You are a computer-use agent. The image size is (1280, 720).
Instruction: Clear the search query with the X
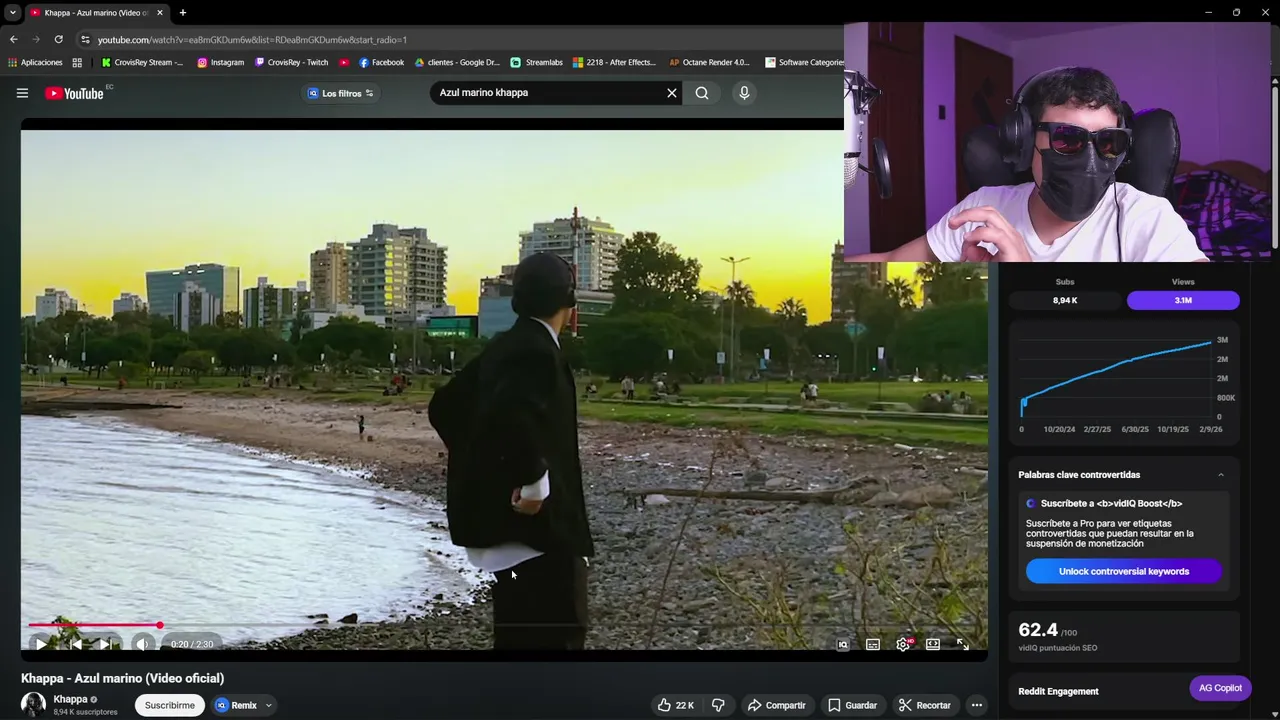click(672, 93)
